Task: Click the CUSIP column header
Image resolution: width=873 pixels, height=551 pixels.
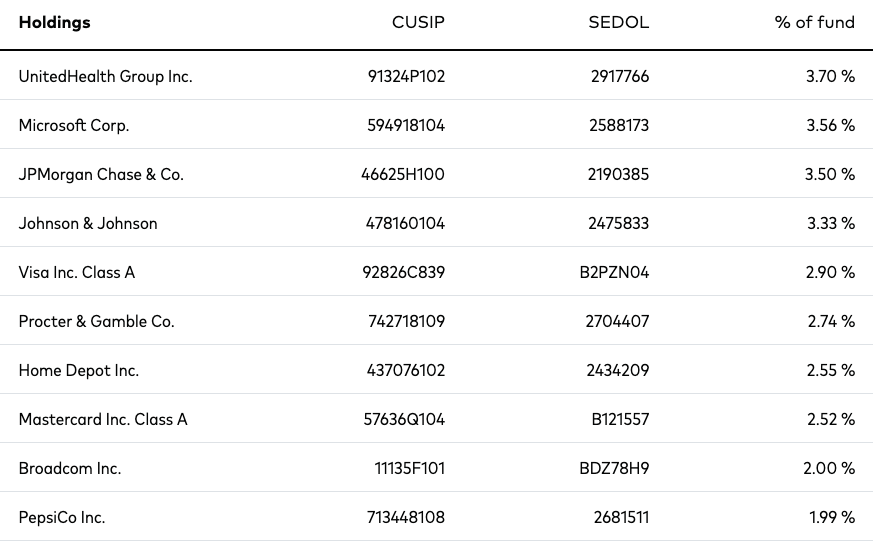Action: click(x=418, y=22)
